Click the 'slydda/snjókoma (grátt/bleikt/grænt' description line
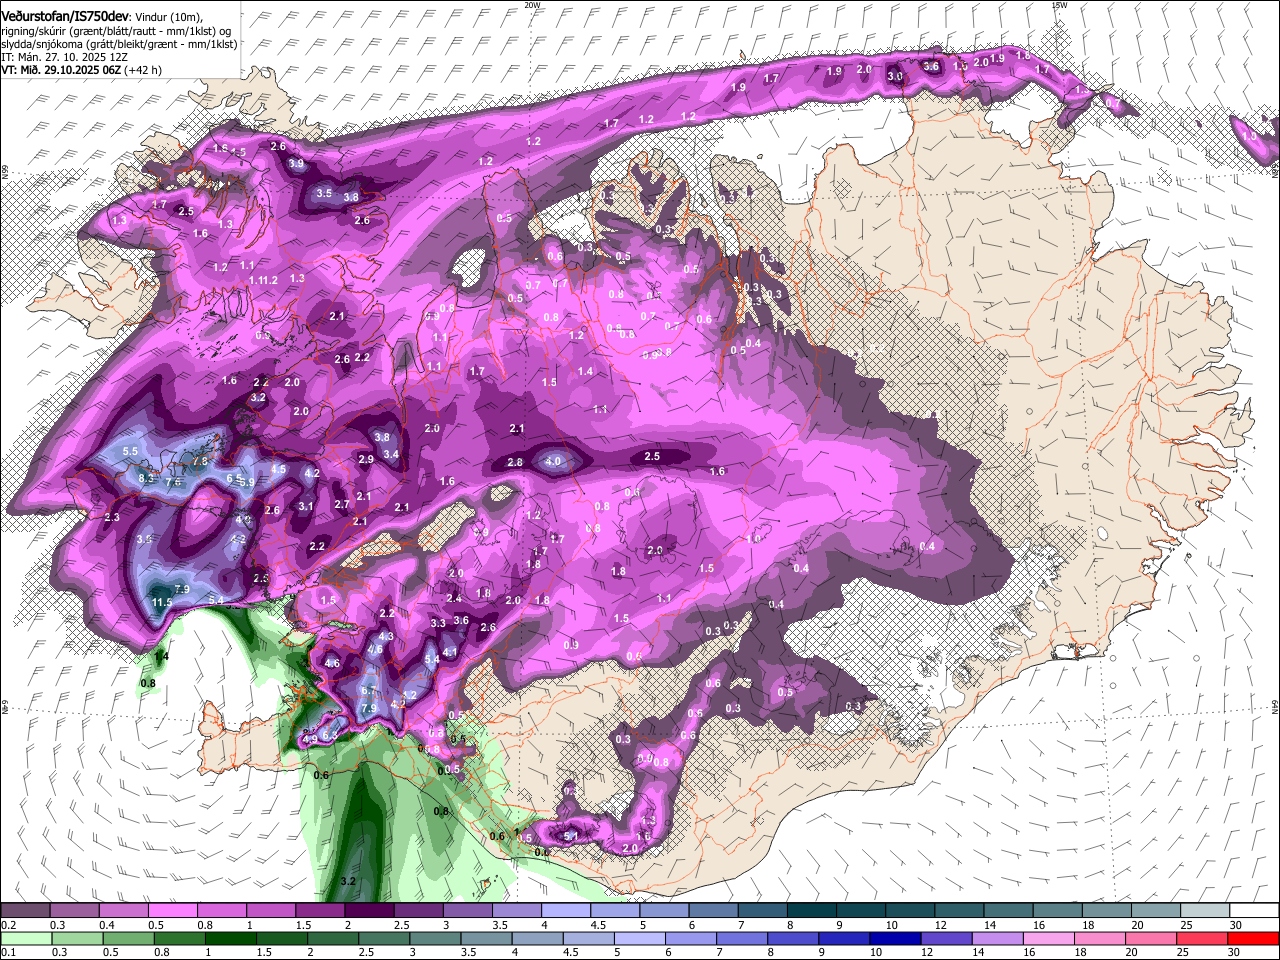Viewport: 1280px width, 960px height. [x=119, y=44]
